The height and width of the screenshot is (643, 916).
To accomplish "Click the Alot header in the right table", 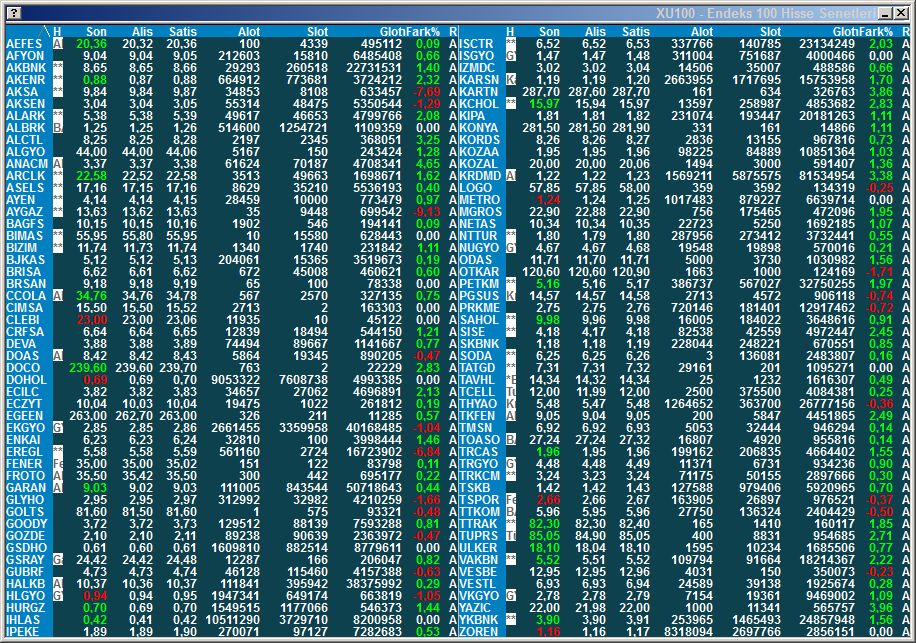I will point(702,32).
